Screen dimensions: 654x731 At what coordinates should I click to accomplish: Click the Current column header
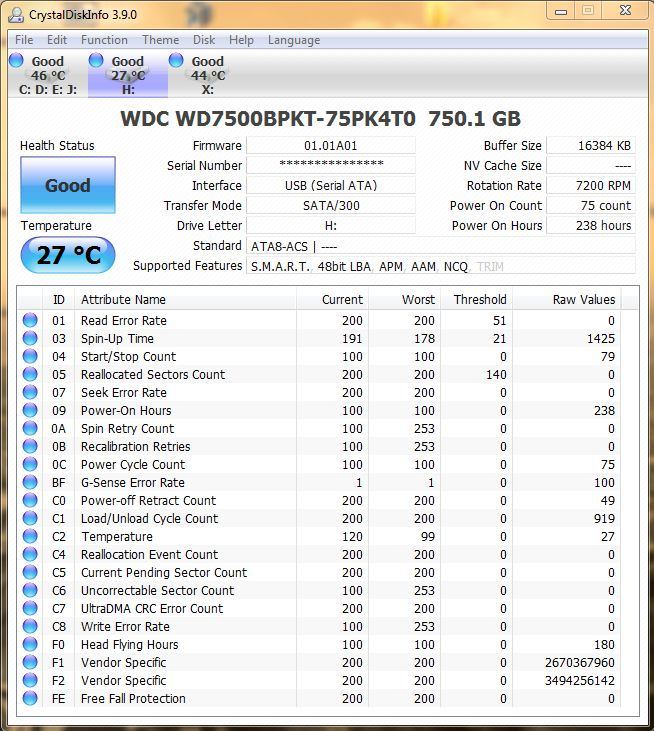(x=332, y=299)
